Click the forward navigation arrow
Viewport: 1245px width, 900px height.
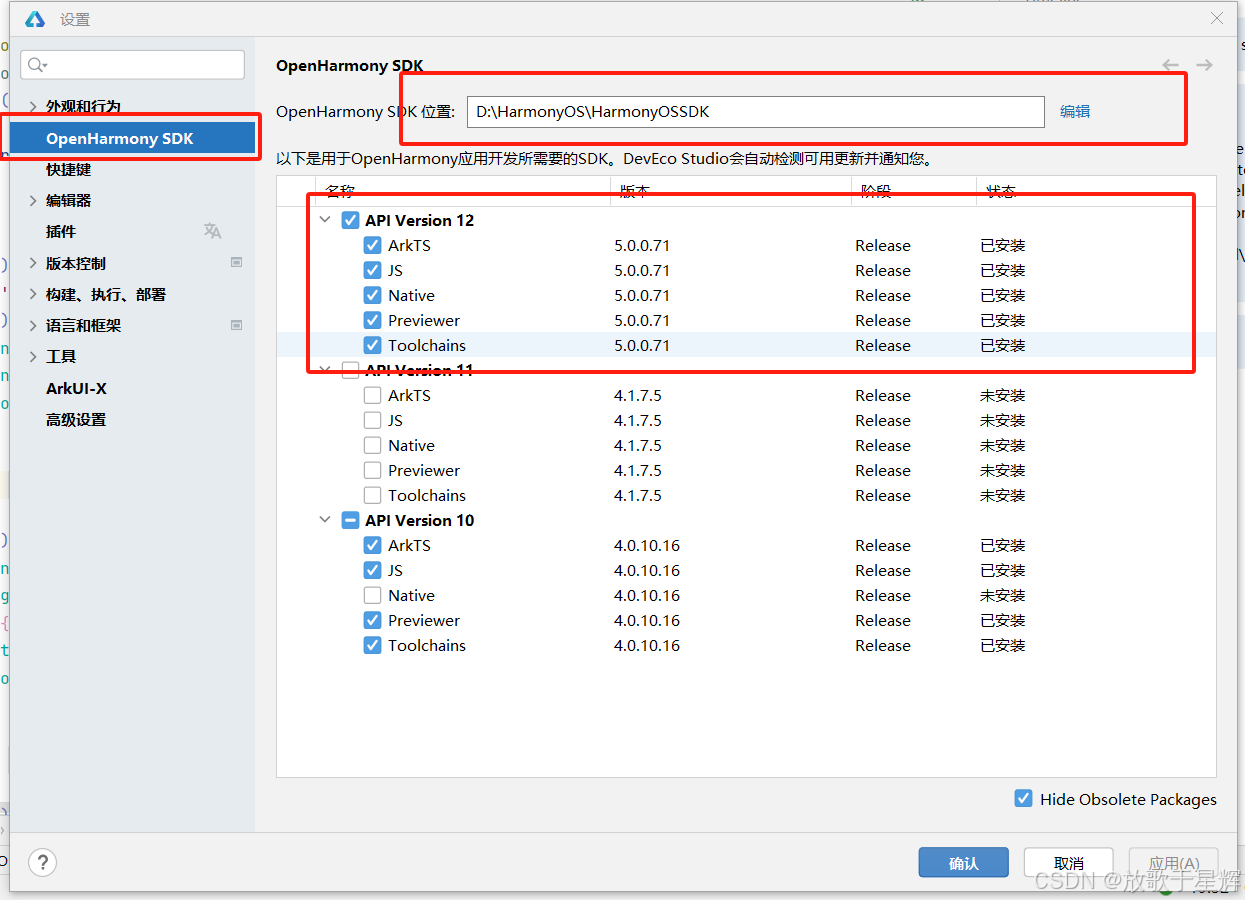[x=1204, y=65]
